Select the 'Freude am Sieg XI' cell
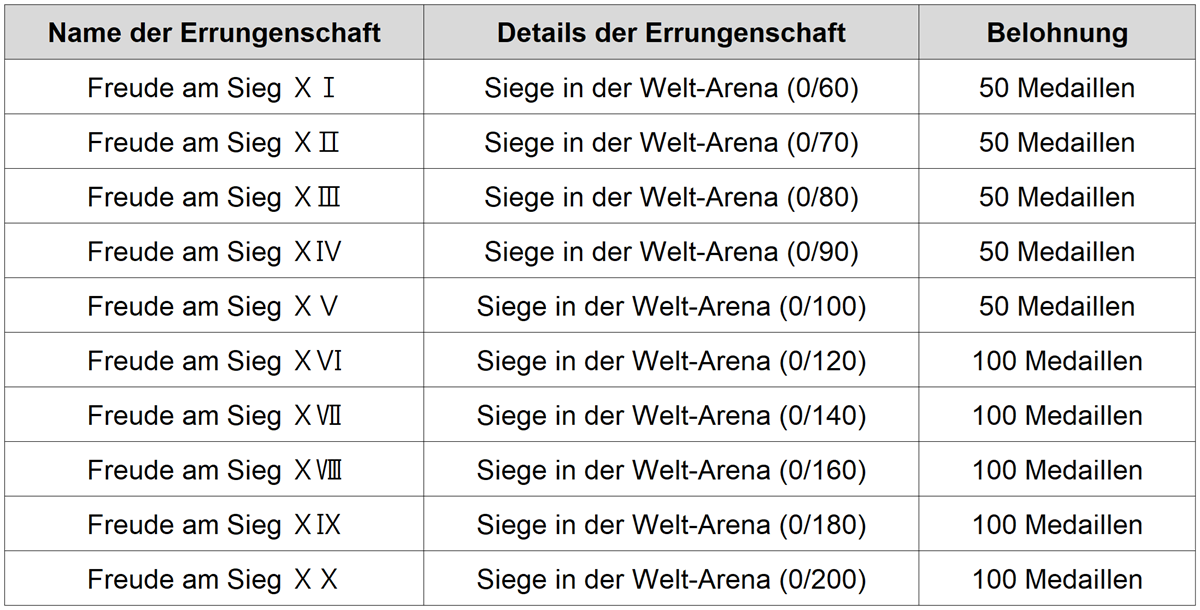Viewport: 1200px width, 610px height. pos(214,88)
